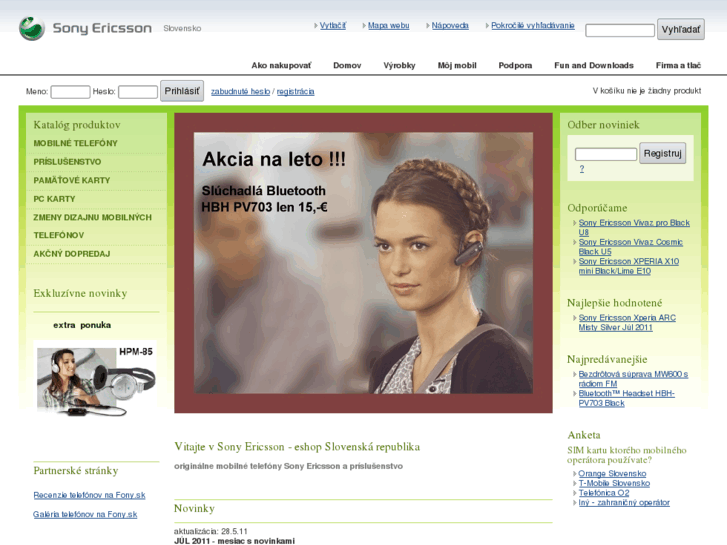
Task: Open Sony Ericsson Vivaz Cosmic Black U5
Action: (x=630, y=247)
